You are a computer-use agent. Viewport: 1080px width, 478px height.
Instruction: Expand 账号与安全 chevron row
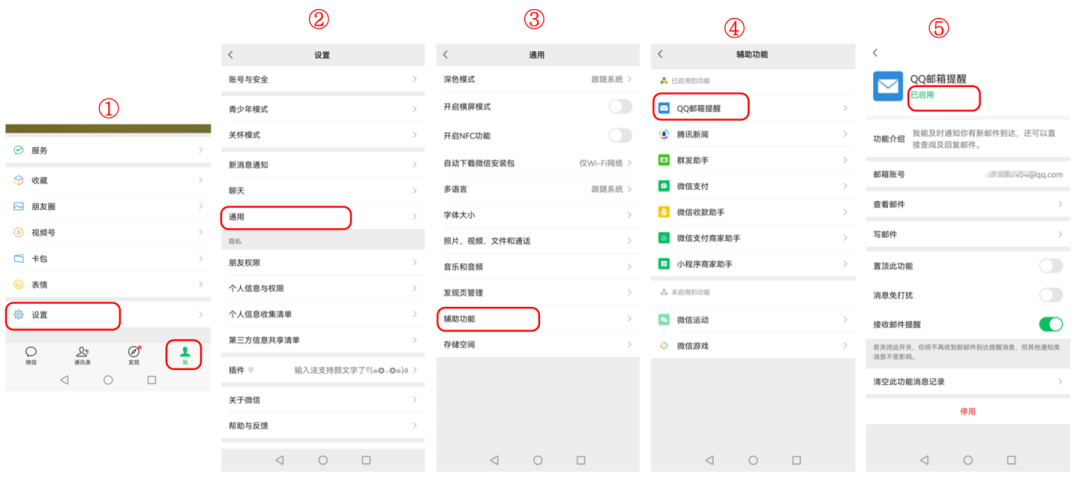coord(323,79)
